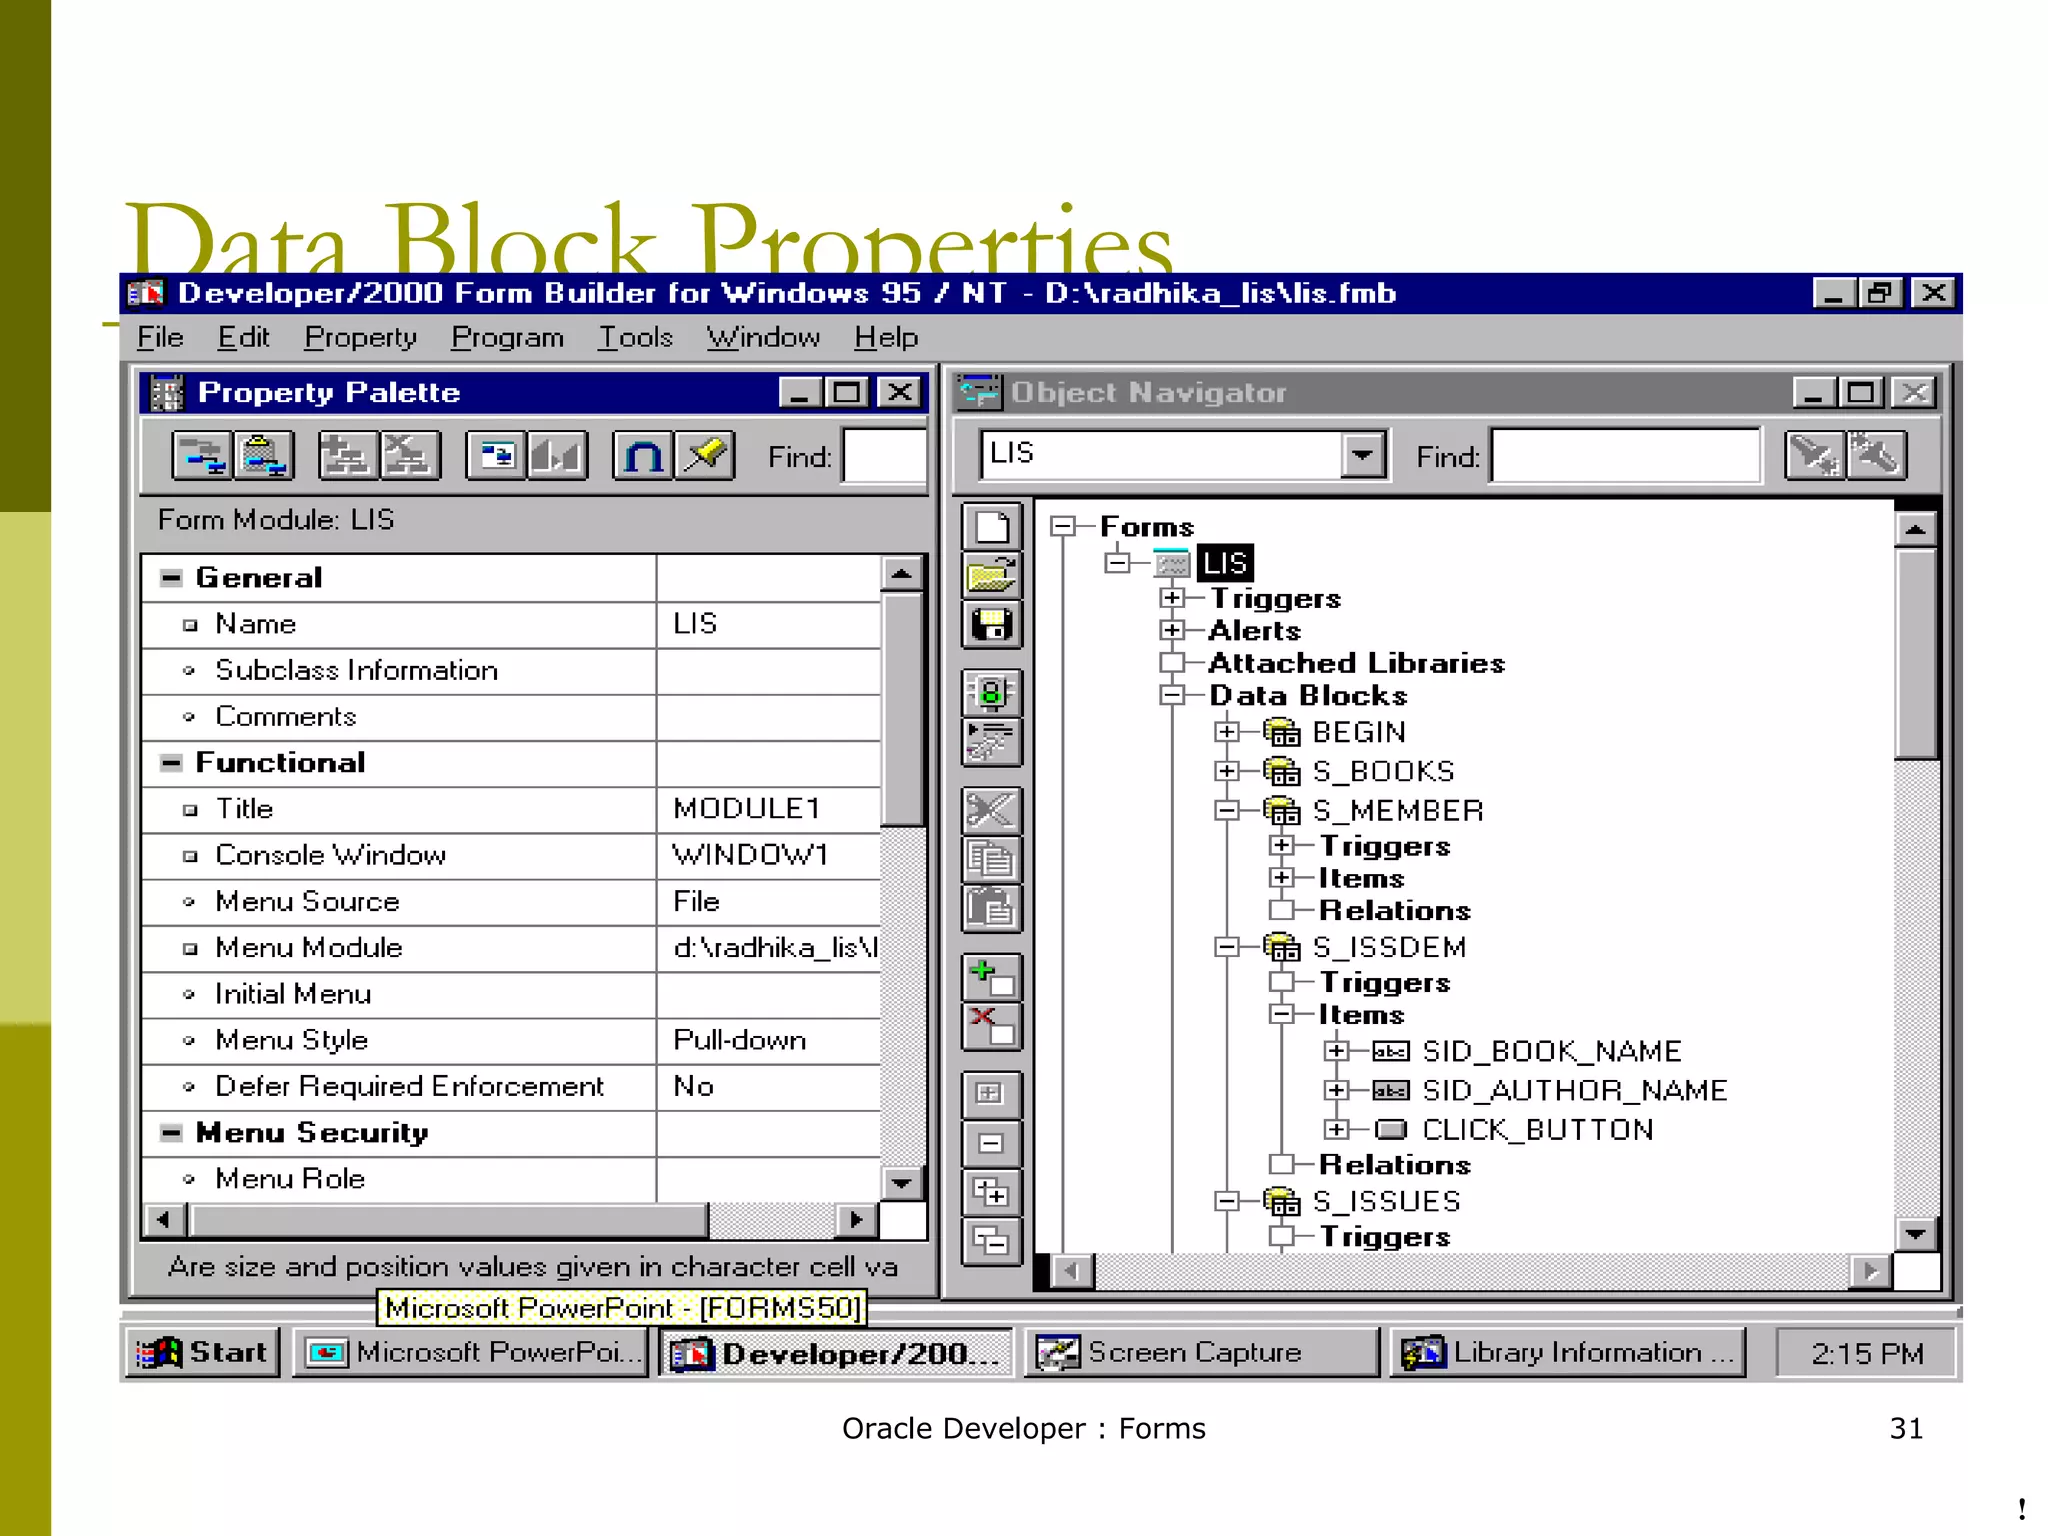2048x1536 pixels.
Task: Click the first Property Palette toolbar icon
Action: click(x=202, y=456)
